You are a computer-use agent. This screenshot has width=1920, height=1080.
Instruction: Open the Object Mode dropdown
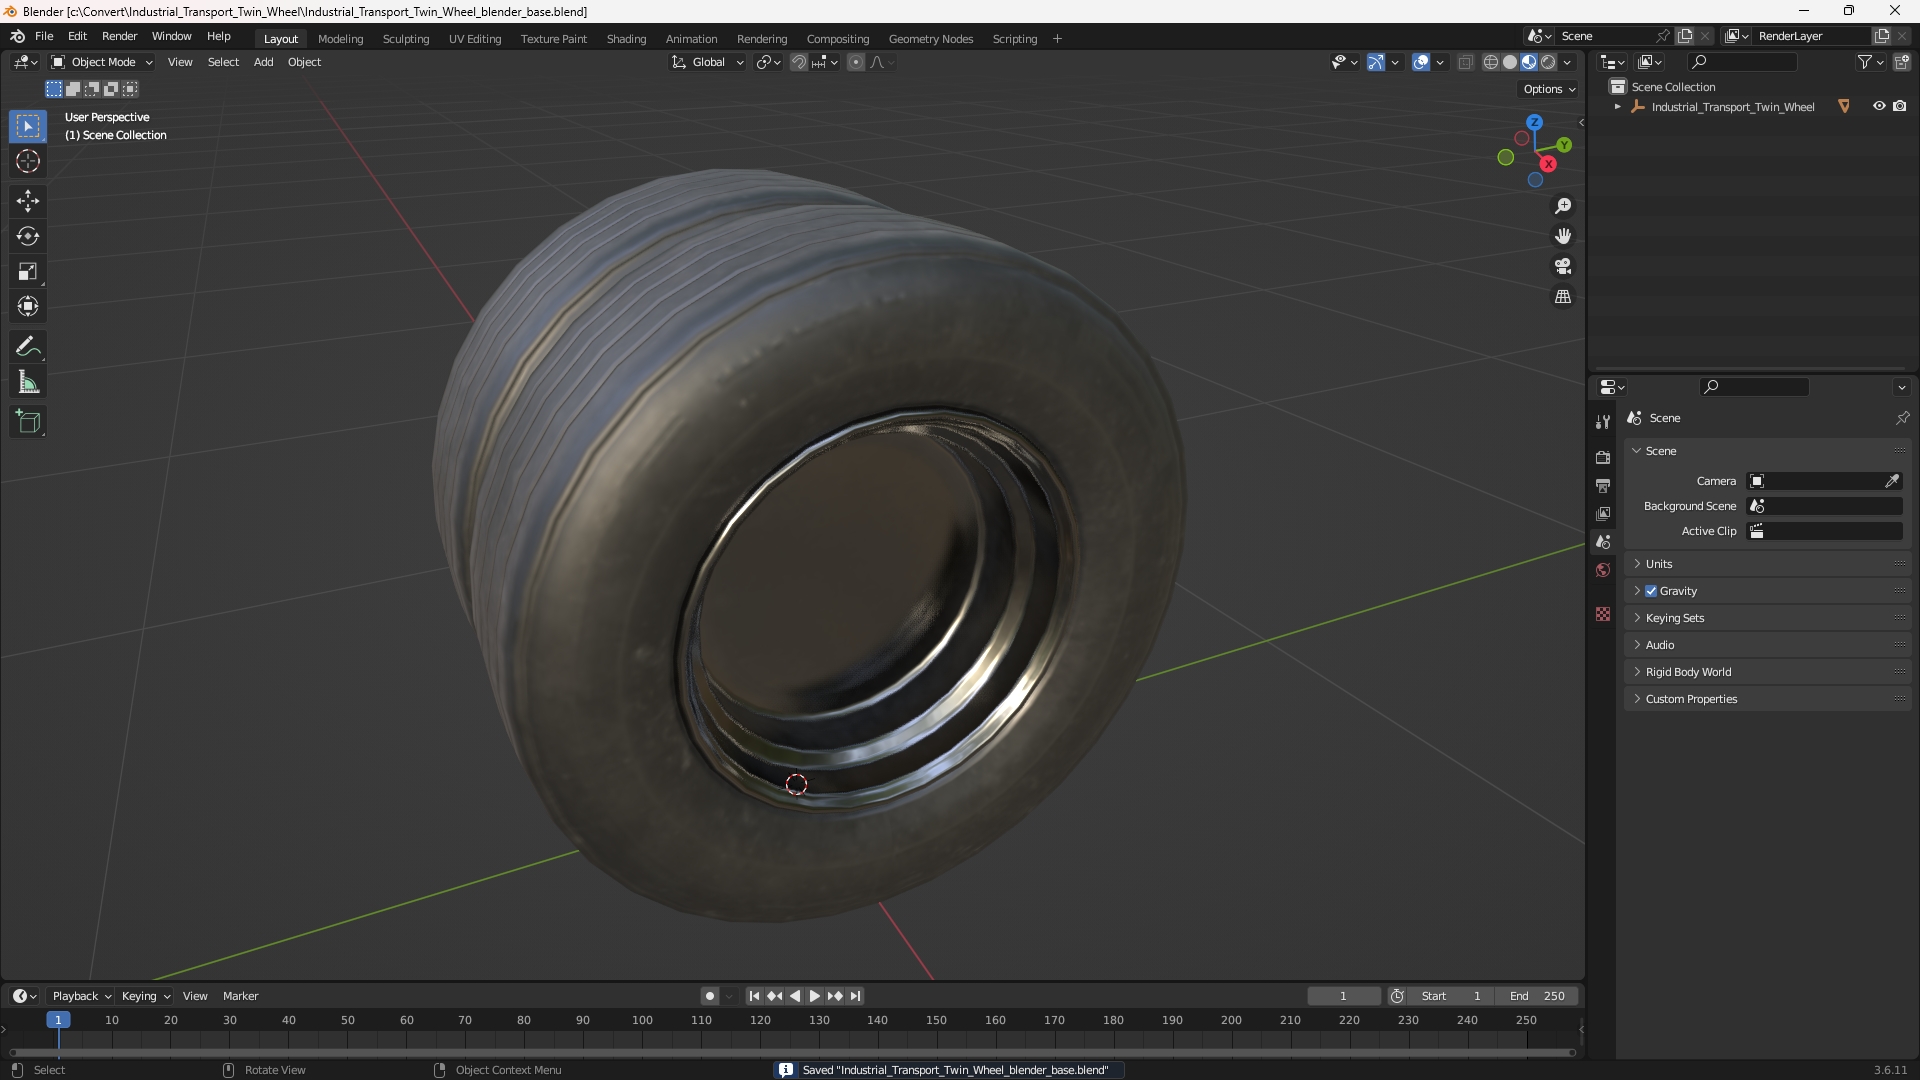tap(102, 62)
